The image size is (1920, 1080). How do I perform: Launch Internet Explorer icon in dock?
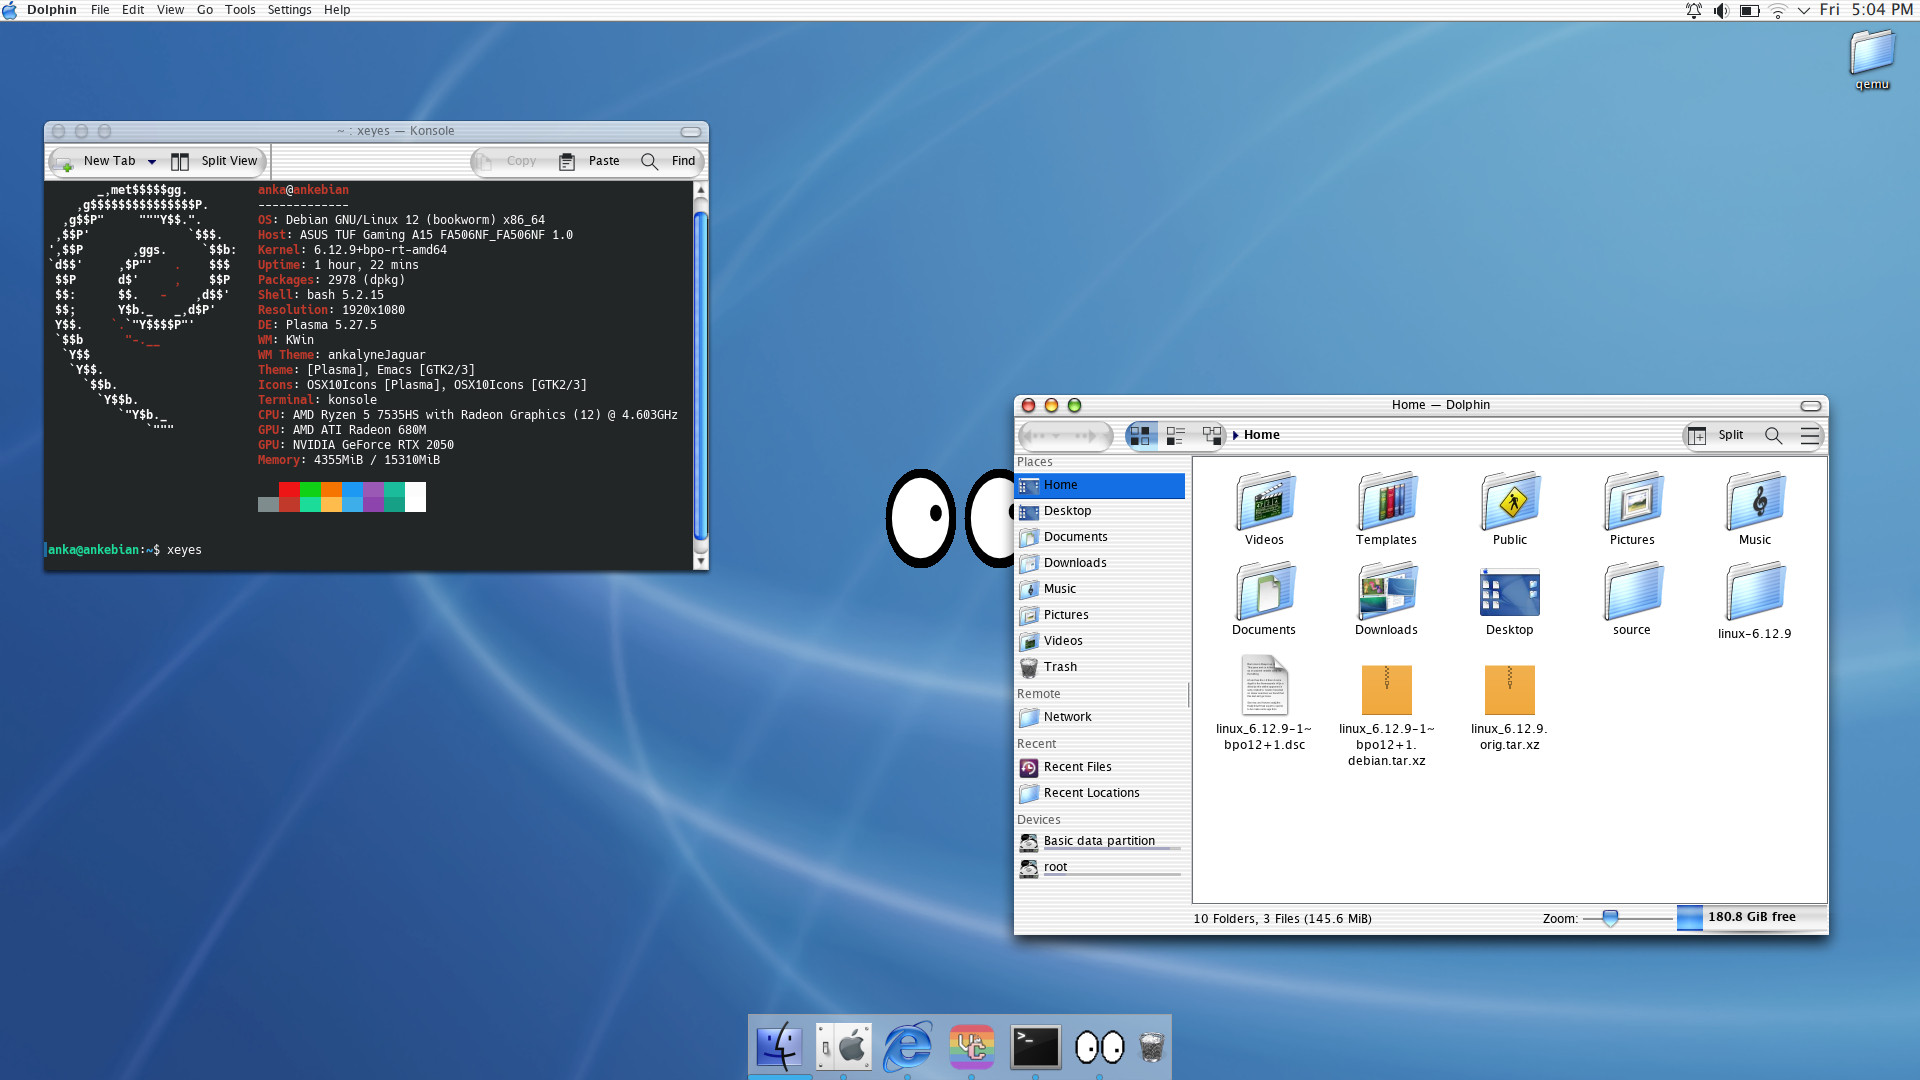click(908, 1047)
